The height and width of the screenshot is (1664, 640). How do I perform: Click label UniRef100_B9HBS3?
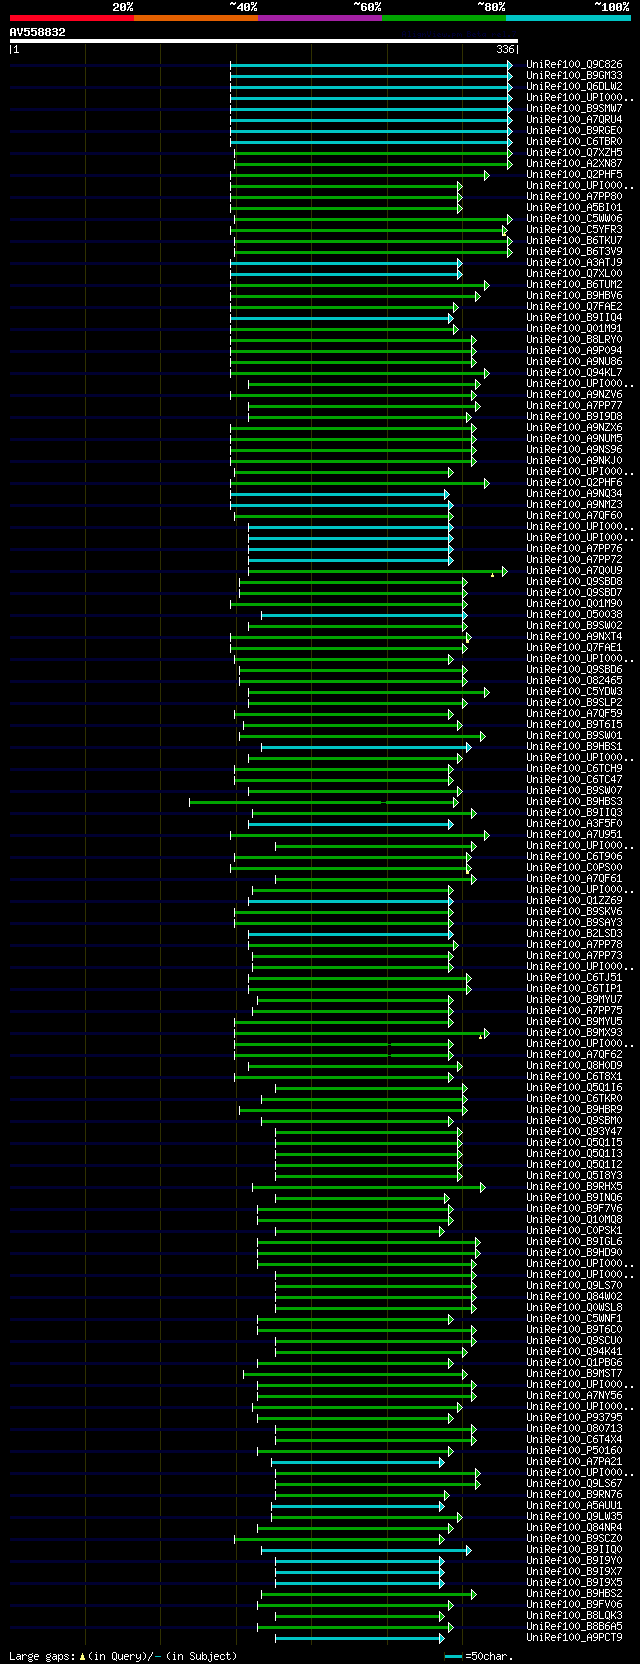pyautogui.click(x=574, y=802)
